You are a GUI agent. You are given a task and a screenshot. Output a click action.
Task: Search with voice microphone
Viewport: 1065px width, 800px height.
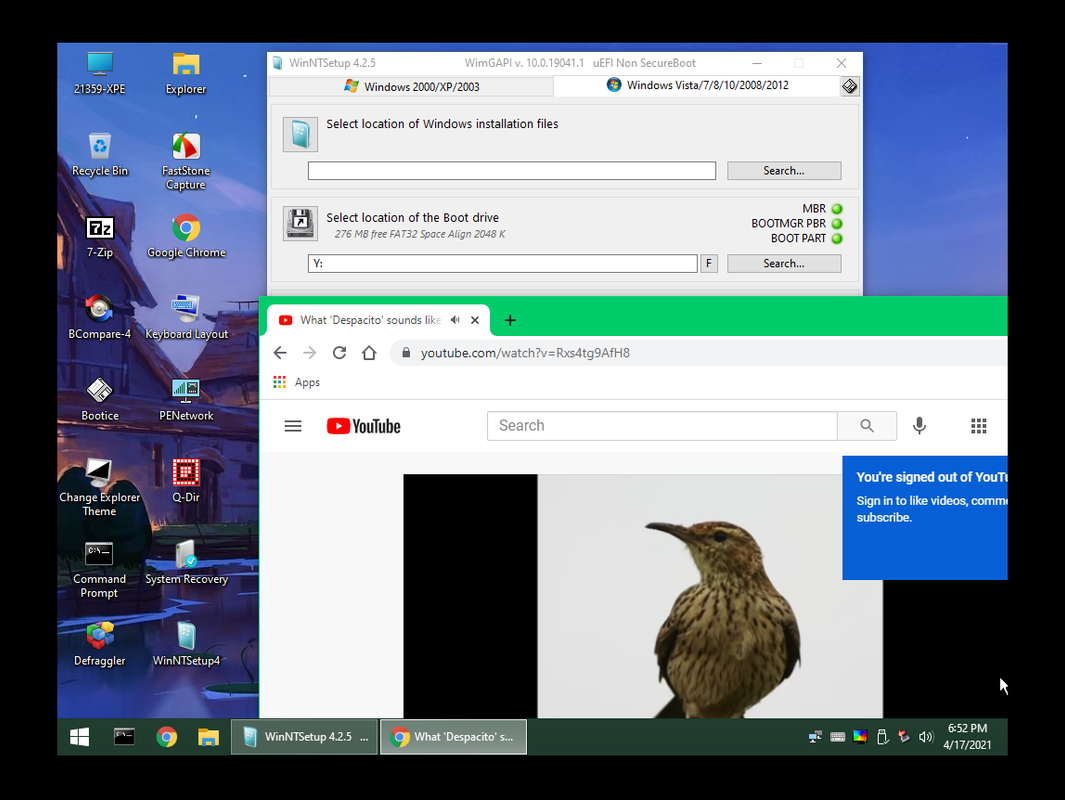(x=919, y=426)
